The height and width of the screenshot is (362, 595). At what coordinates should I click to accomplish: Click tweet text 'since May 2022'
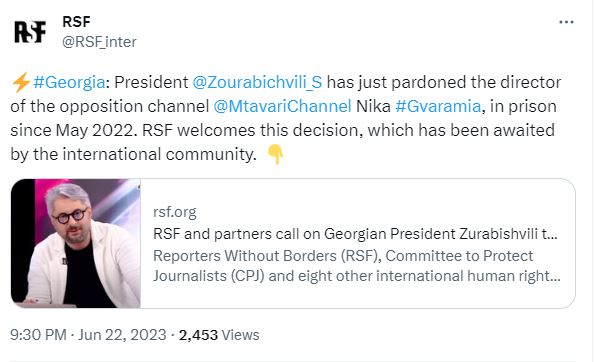coord(71,131)
